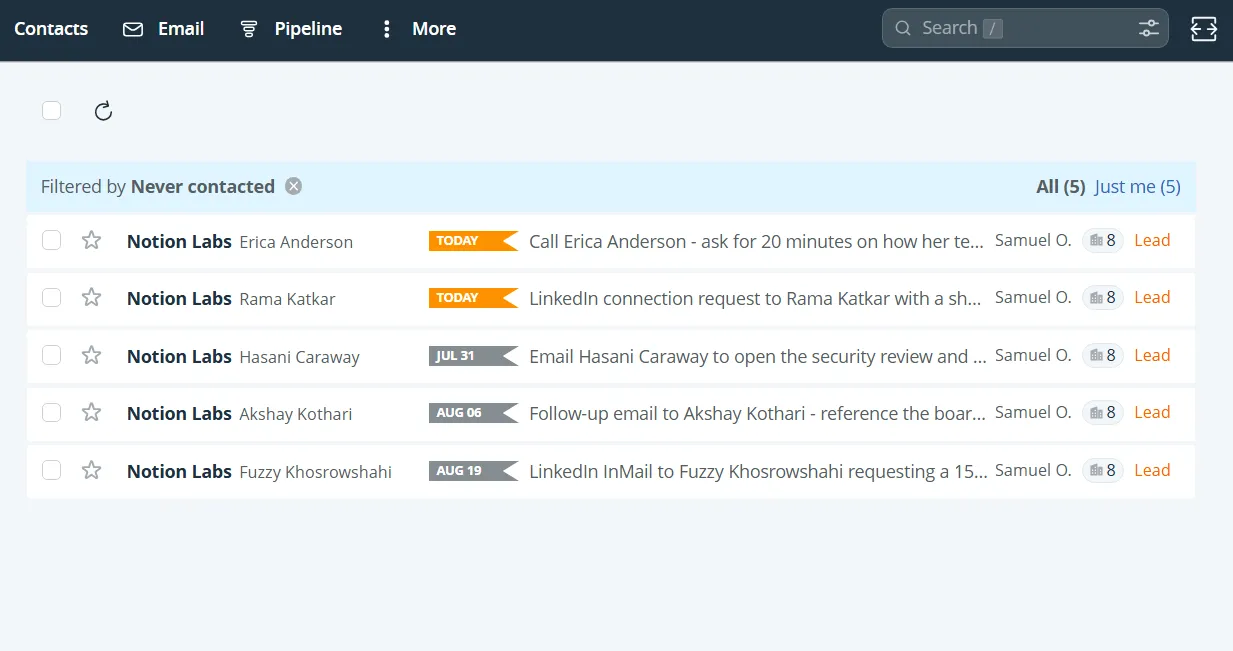
Task: Click Notion Labs in Fuzzy Khosrowshahi row
Action: (x=179, y=471)
